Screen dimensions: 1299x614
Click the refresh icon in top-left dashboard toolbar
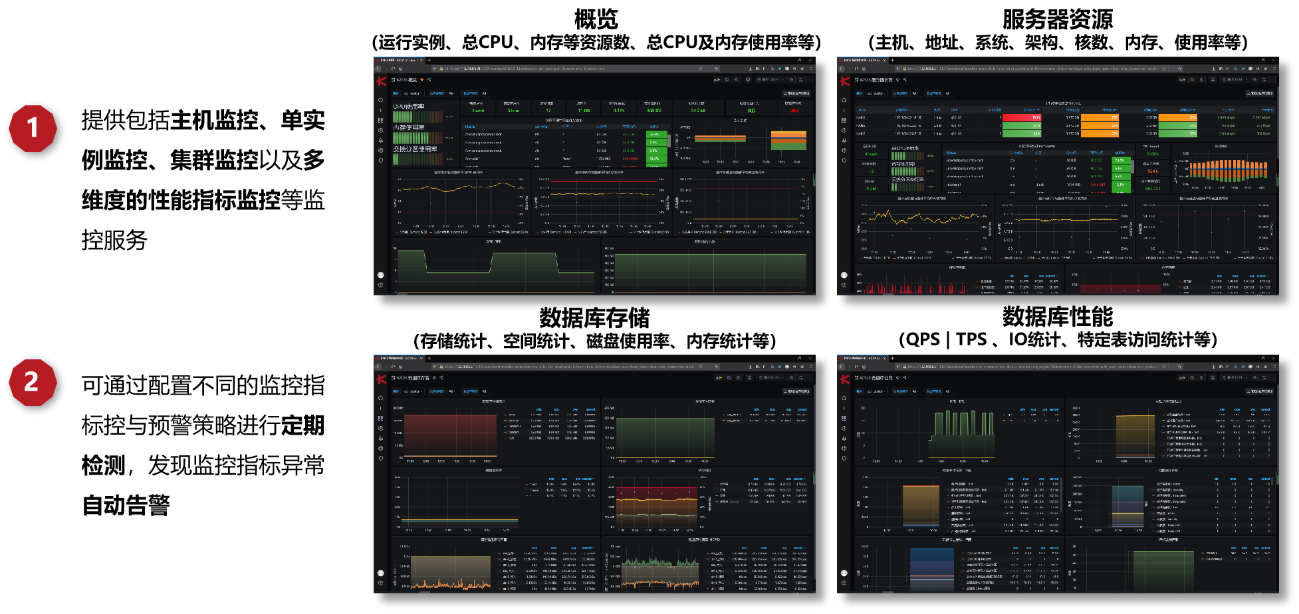(800, 79)
